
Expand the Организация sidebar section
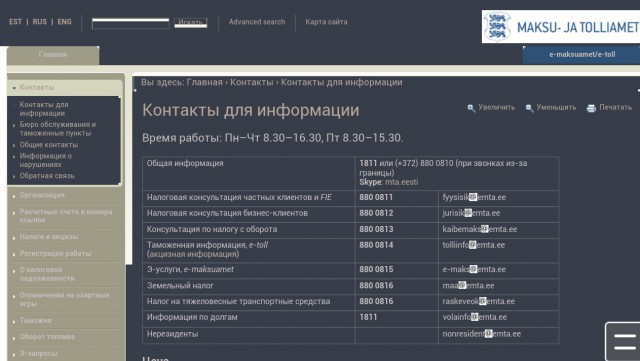pyautogui.click(x=42, y=195)
